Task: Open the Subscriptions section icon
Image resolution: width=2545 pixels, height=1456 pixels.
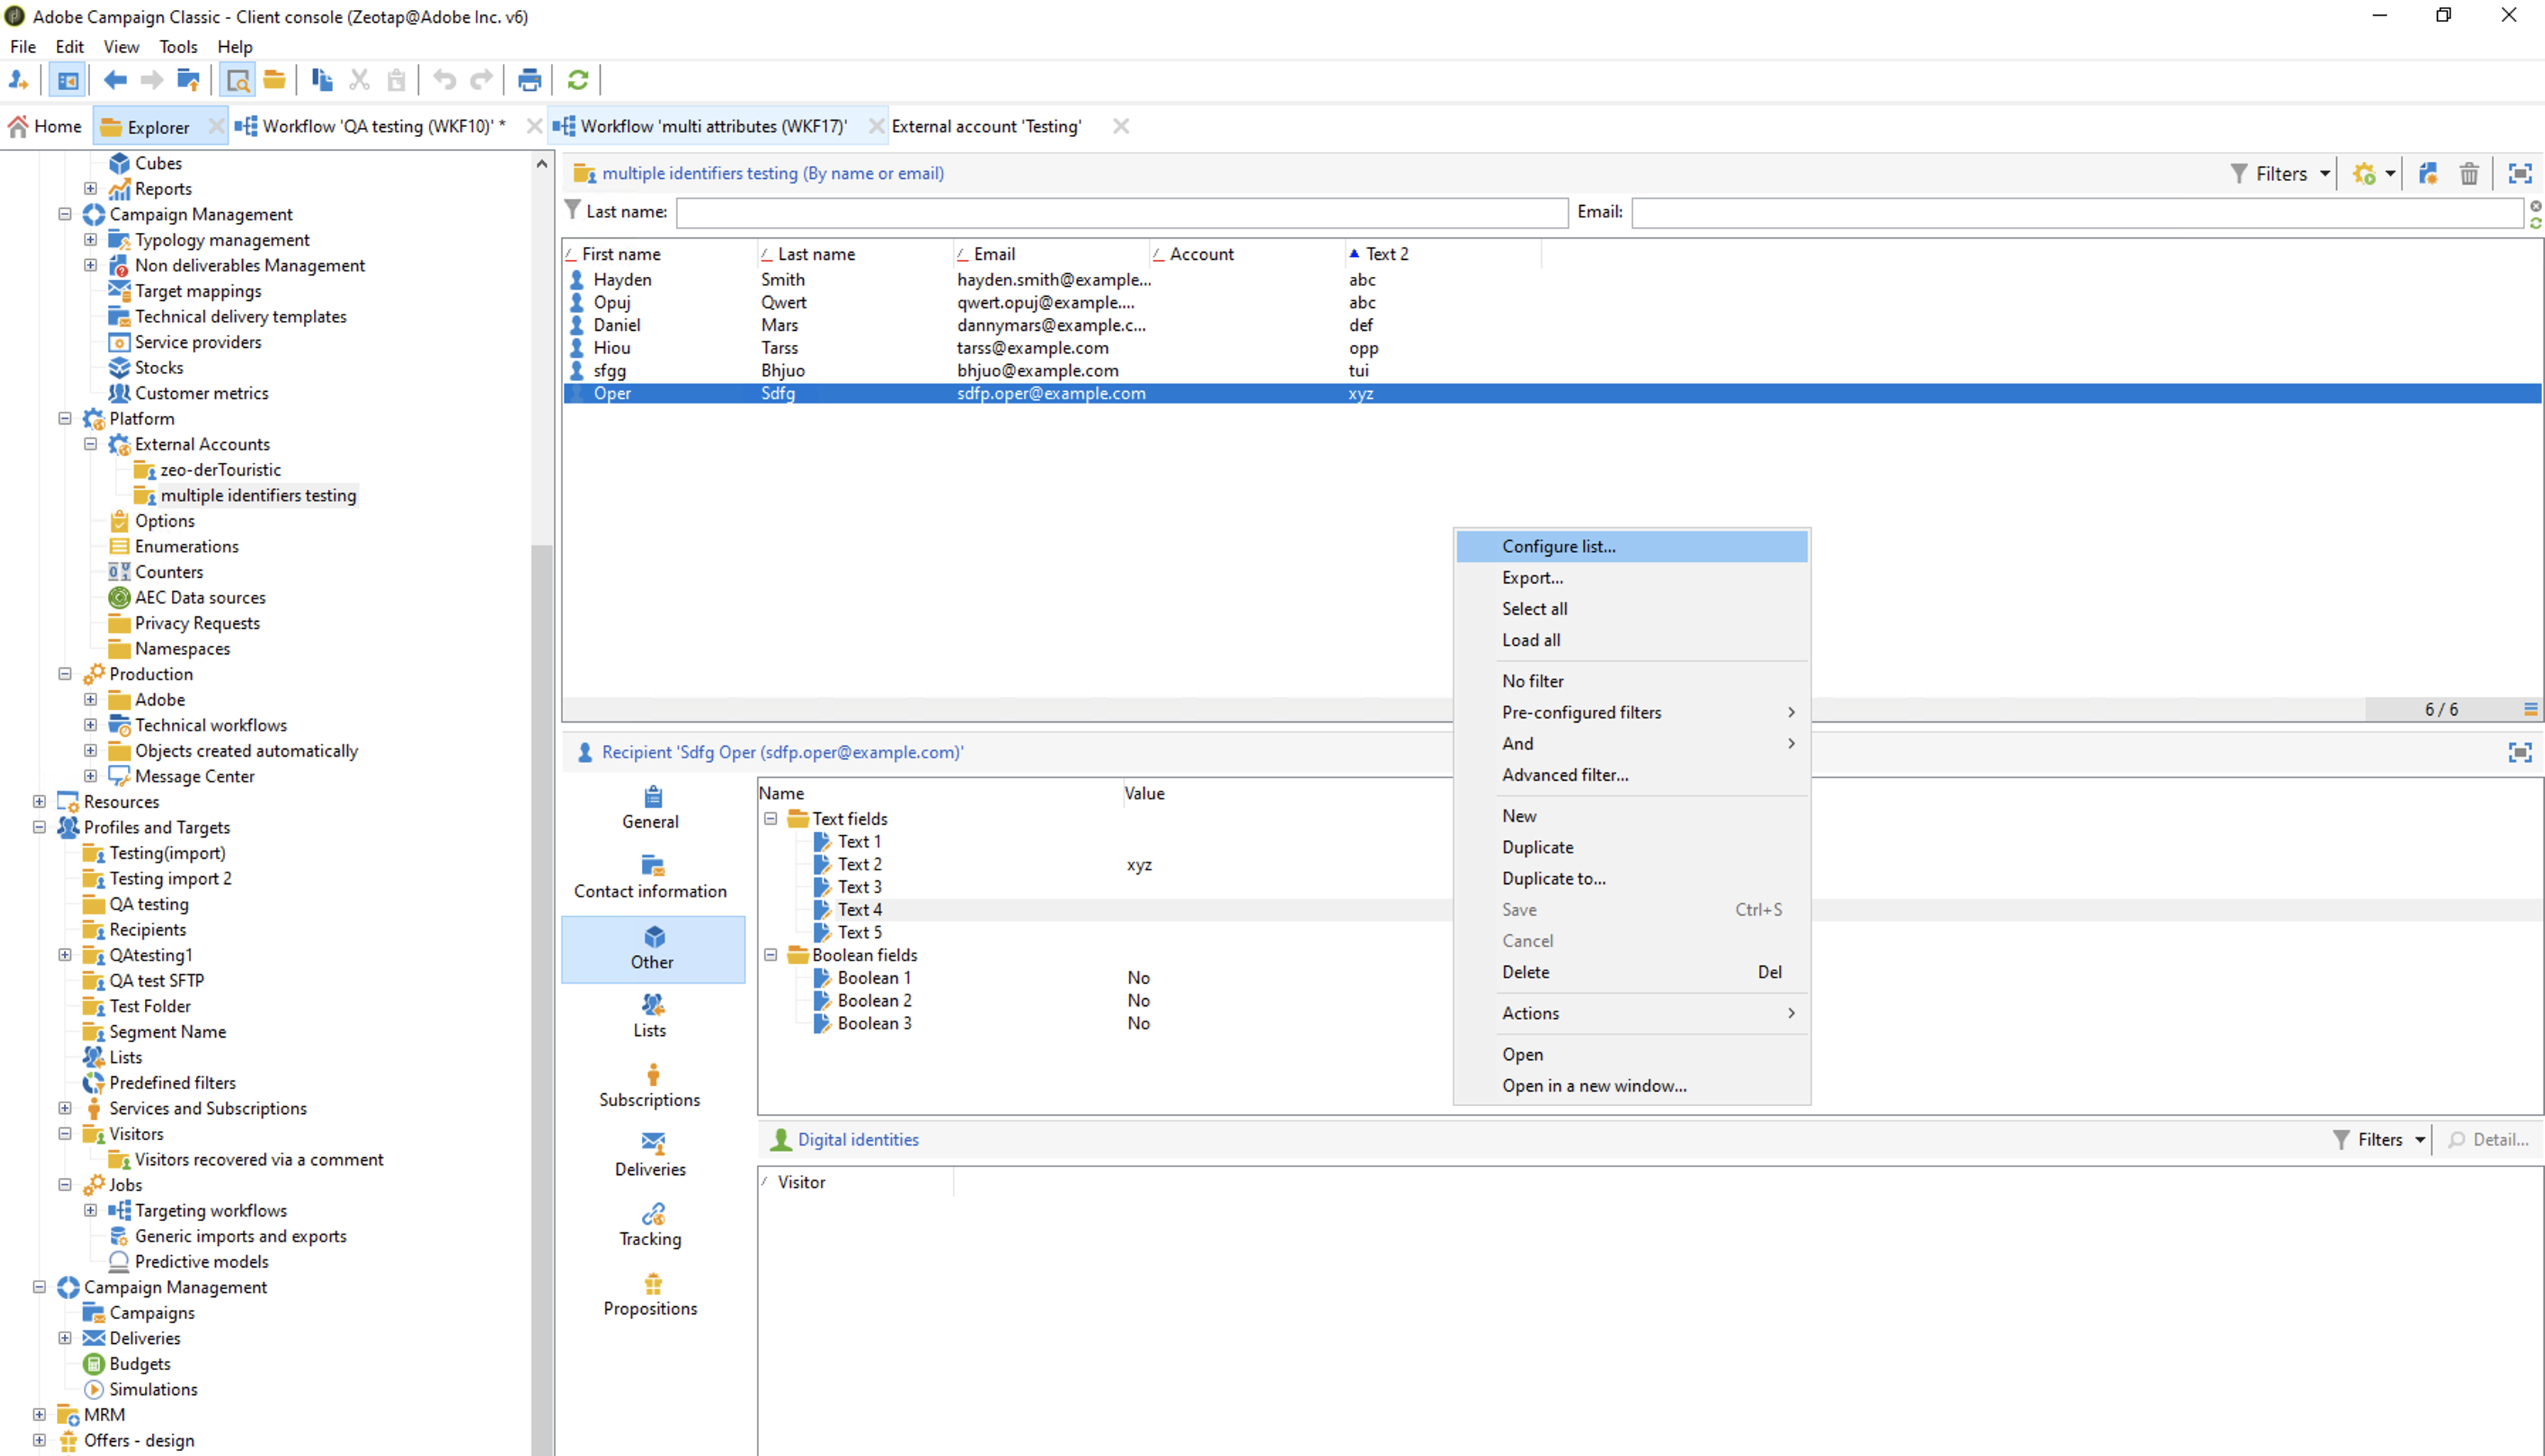Action: coord(652,1075)
